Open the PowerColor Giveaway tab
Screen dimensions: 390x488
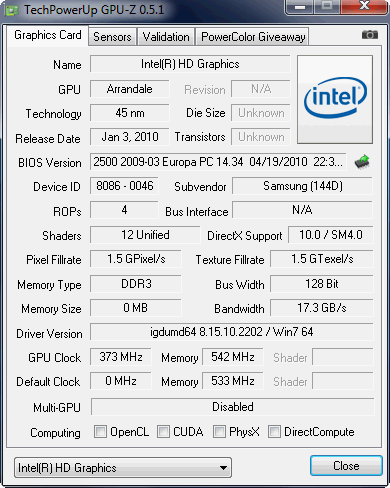pos(253,37)
